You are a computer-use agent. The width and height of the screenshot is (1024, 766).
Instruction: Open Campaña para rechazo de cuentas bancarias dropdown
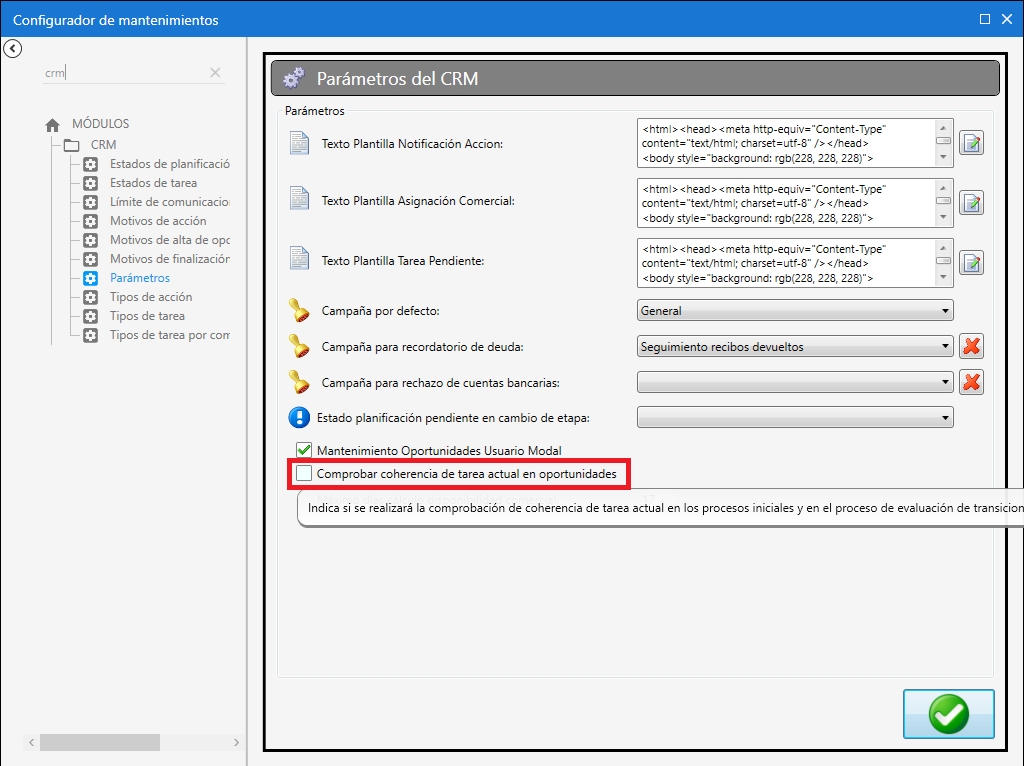coord(795,382)
